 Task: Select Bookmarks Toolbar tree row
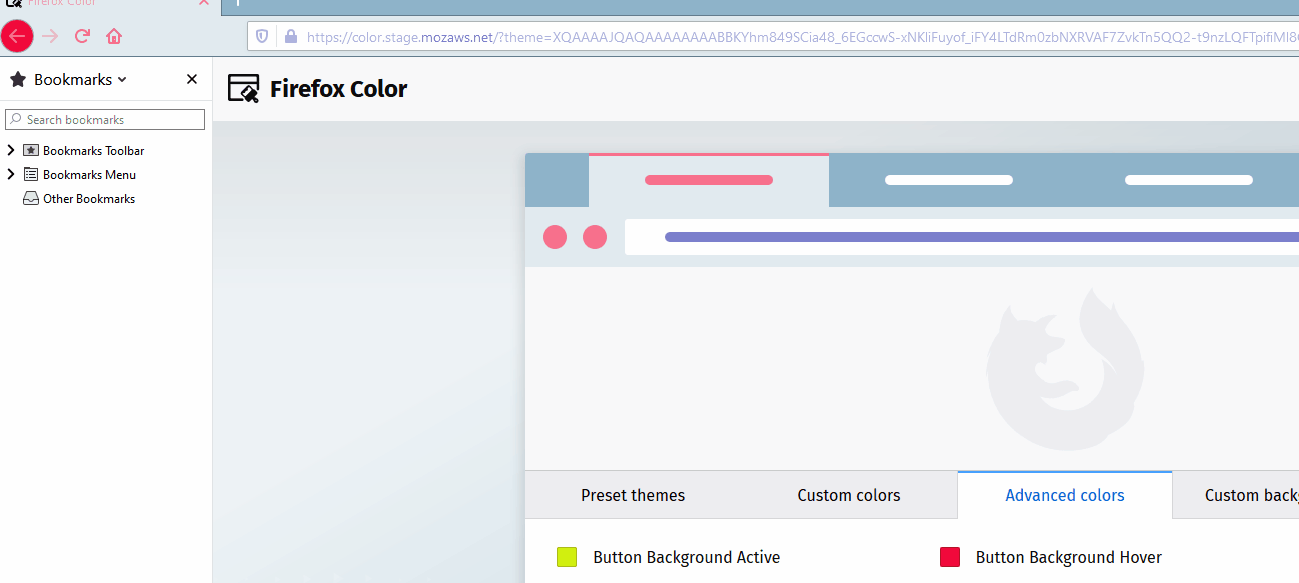click(106, 150)
